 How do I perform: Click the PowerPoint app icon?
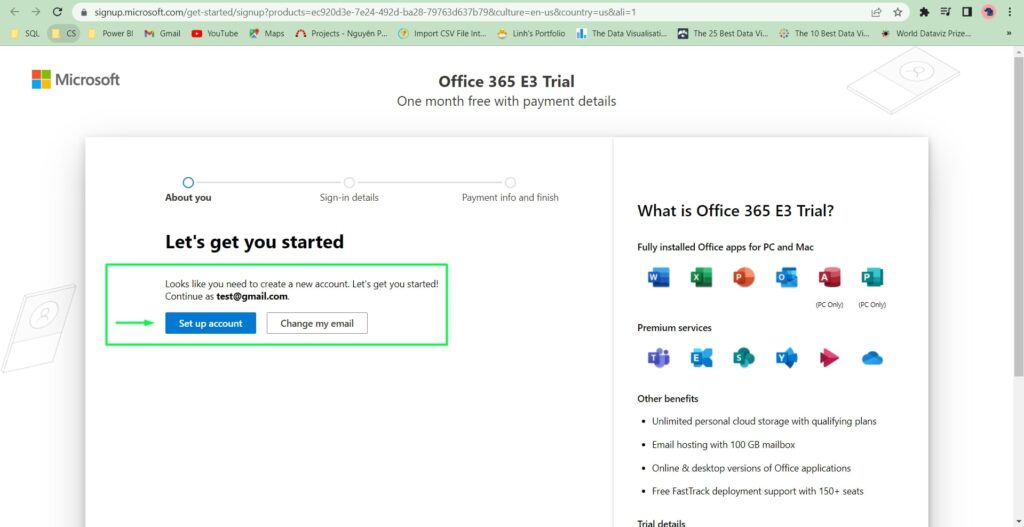coord(744,278)
